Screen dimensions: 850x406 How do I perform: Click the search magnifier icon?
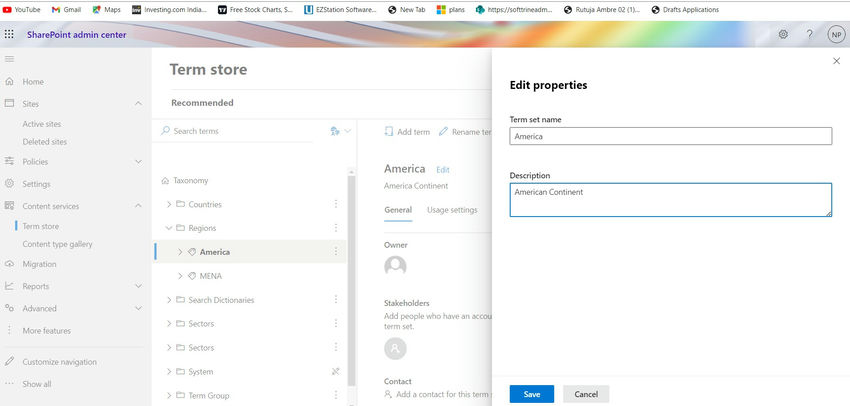pyautogui.click(x=166, y=131)
